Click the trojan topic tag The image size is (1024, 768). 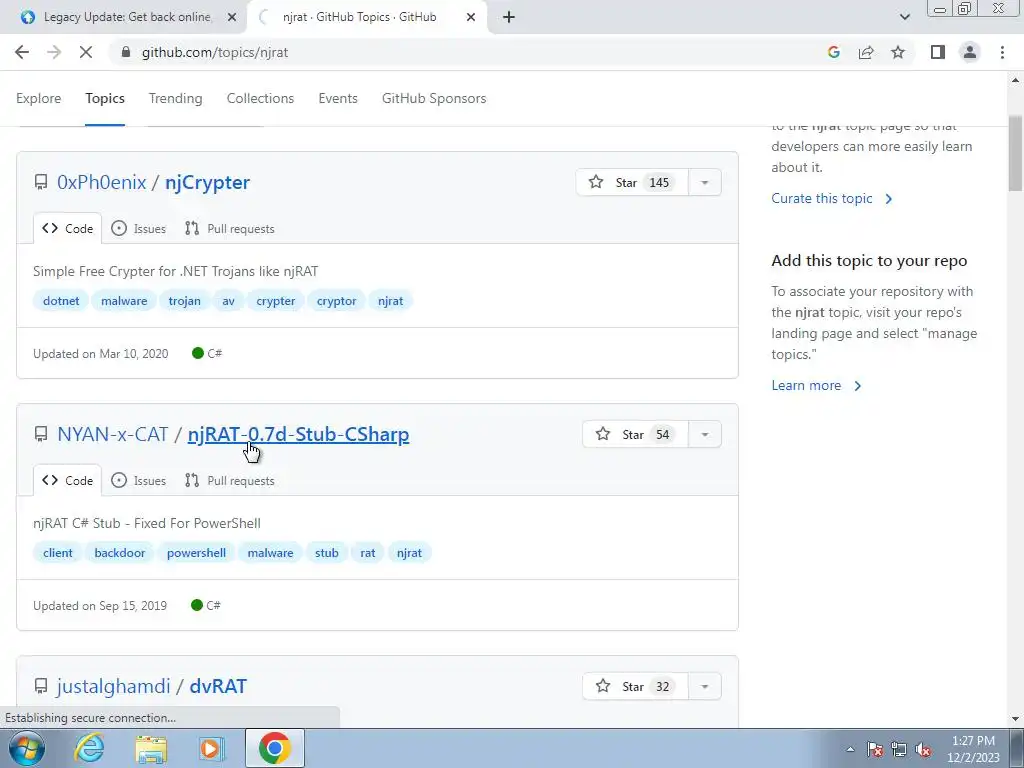184,301
